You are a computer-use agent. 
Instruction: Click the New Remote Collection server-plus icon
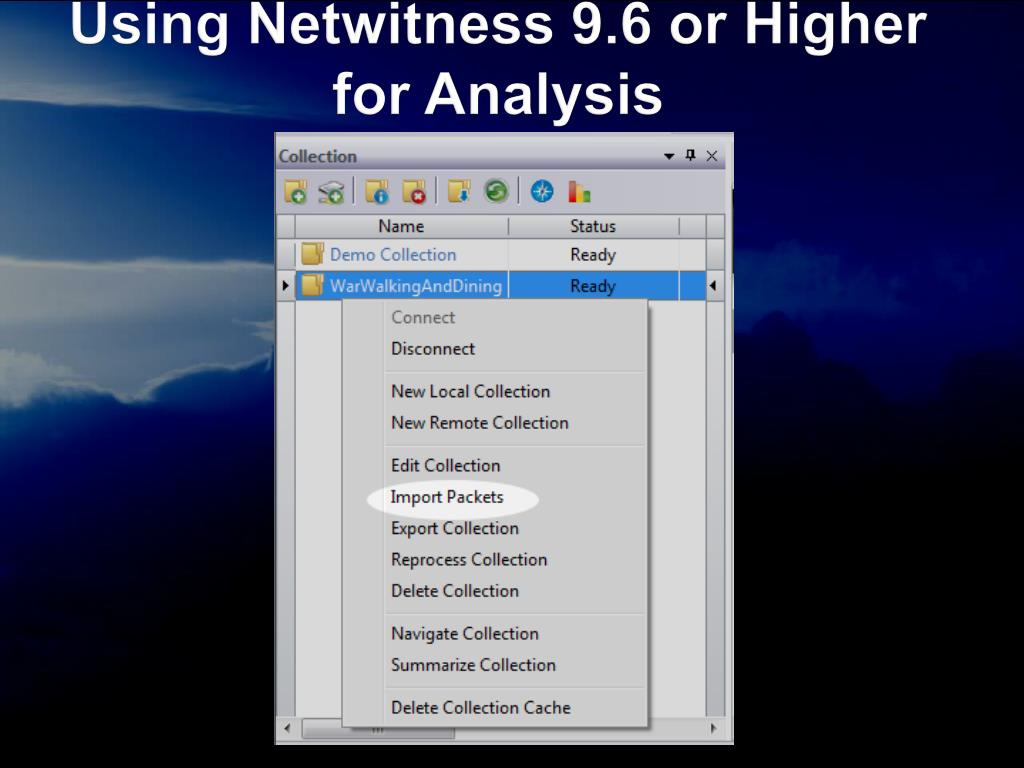pyautogui.click(x=332, y=192)
